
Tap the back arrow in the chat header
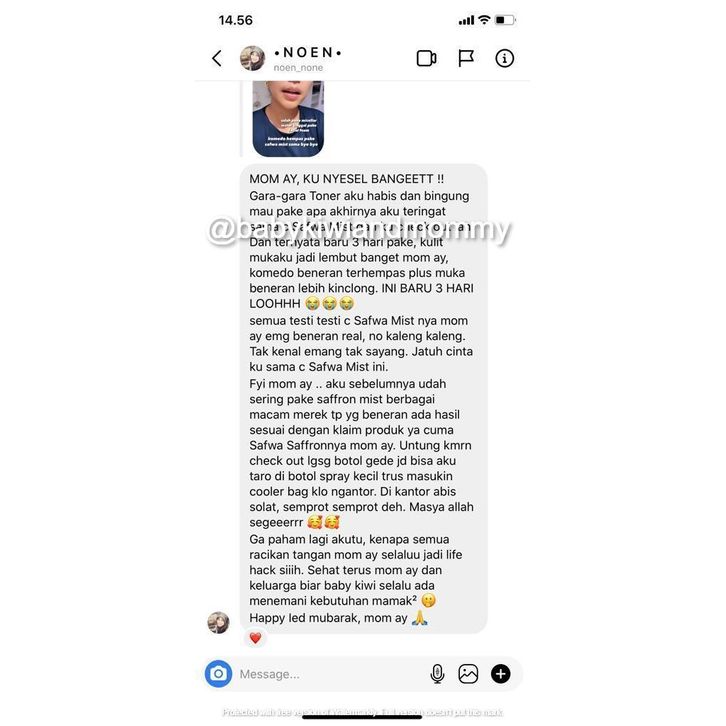(217, 58)
